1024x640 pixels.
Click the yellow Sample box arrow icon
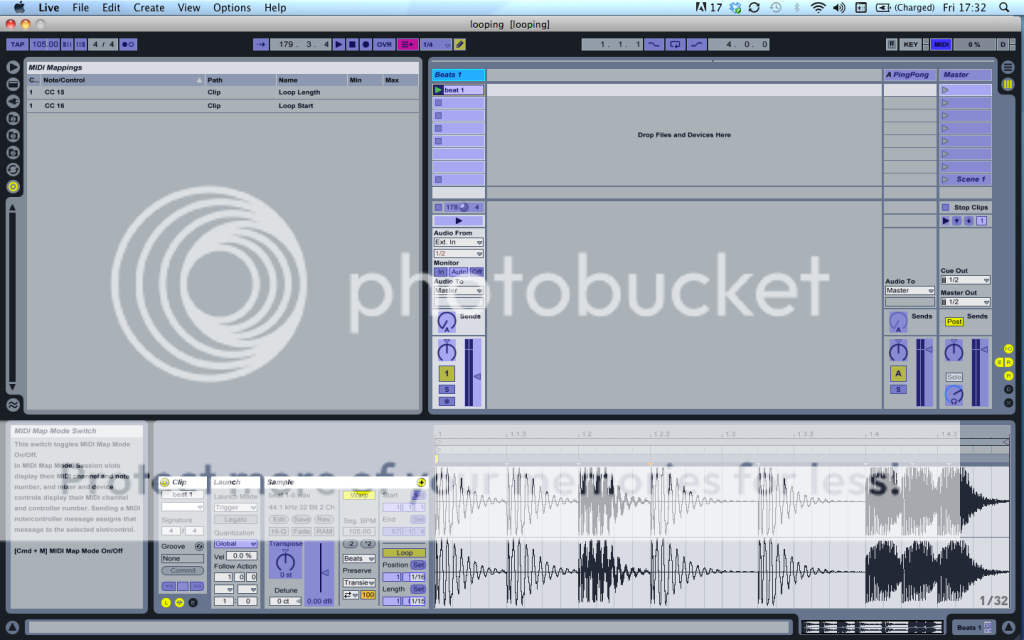click(x=421, y=482)
